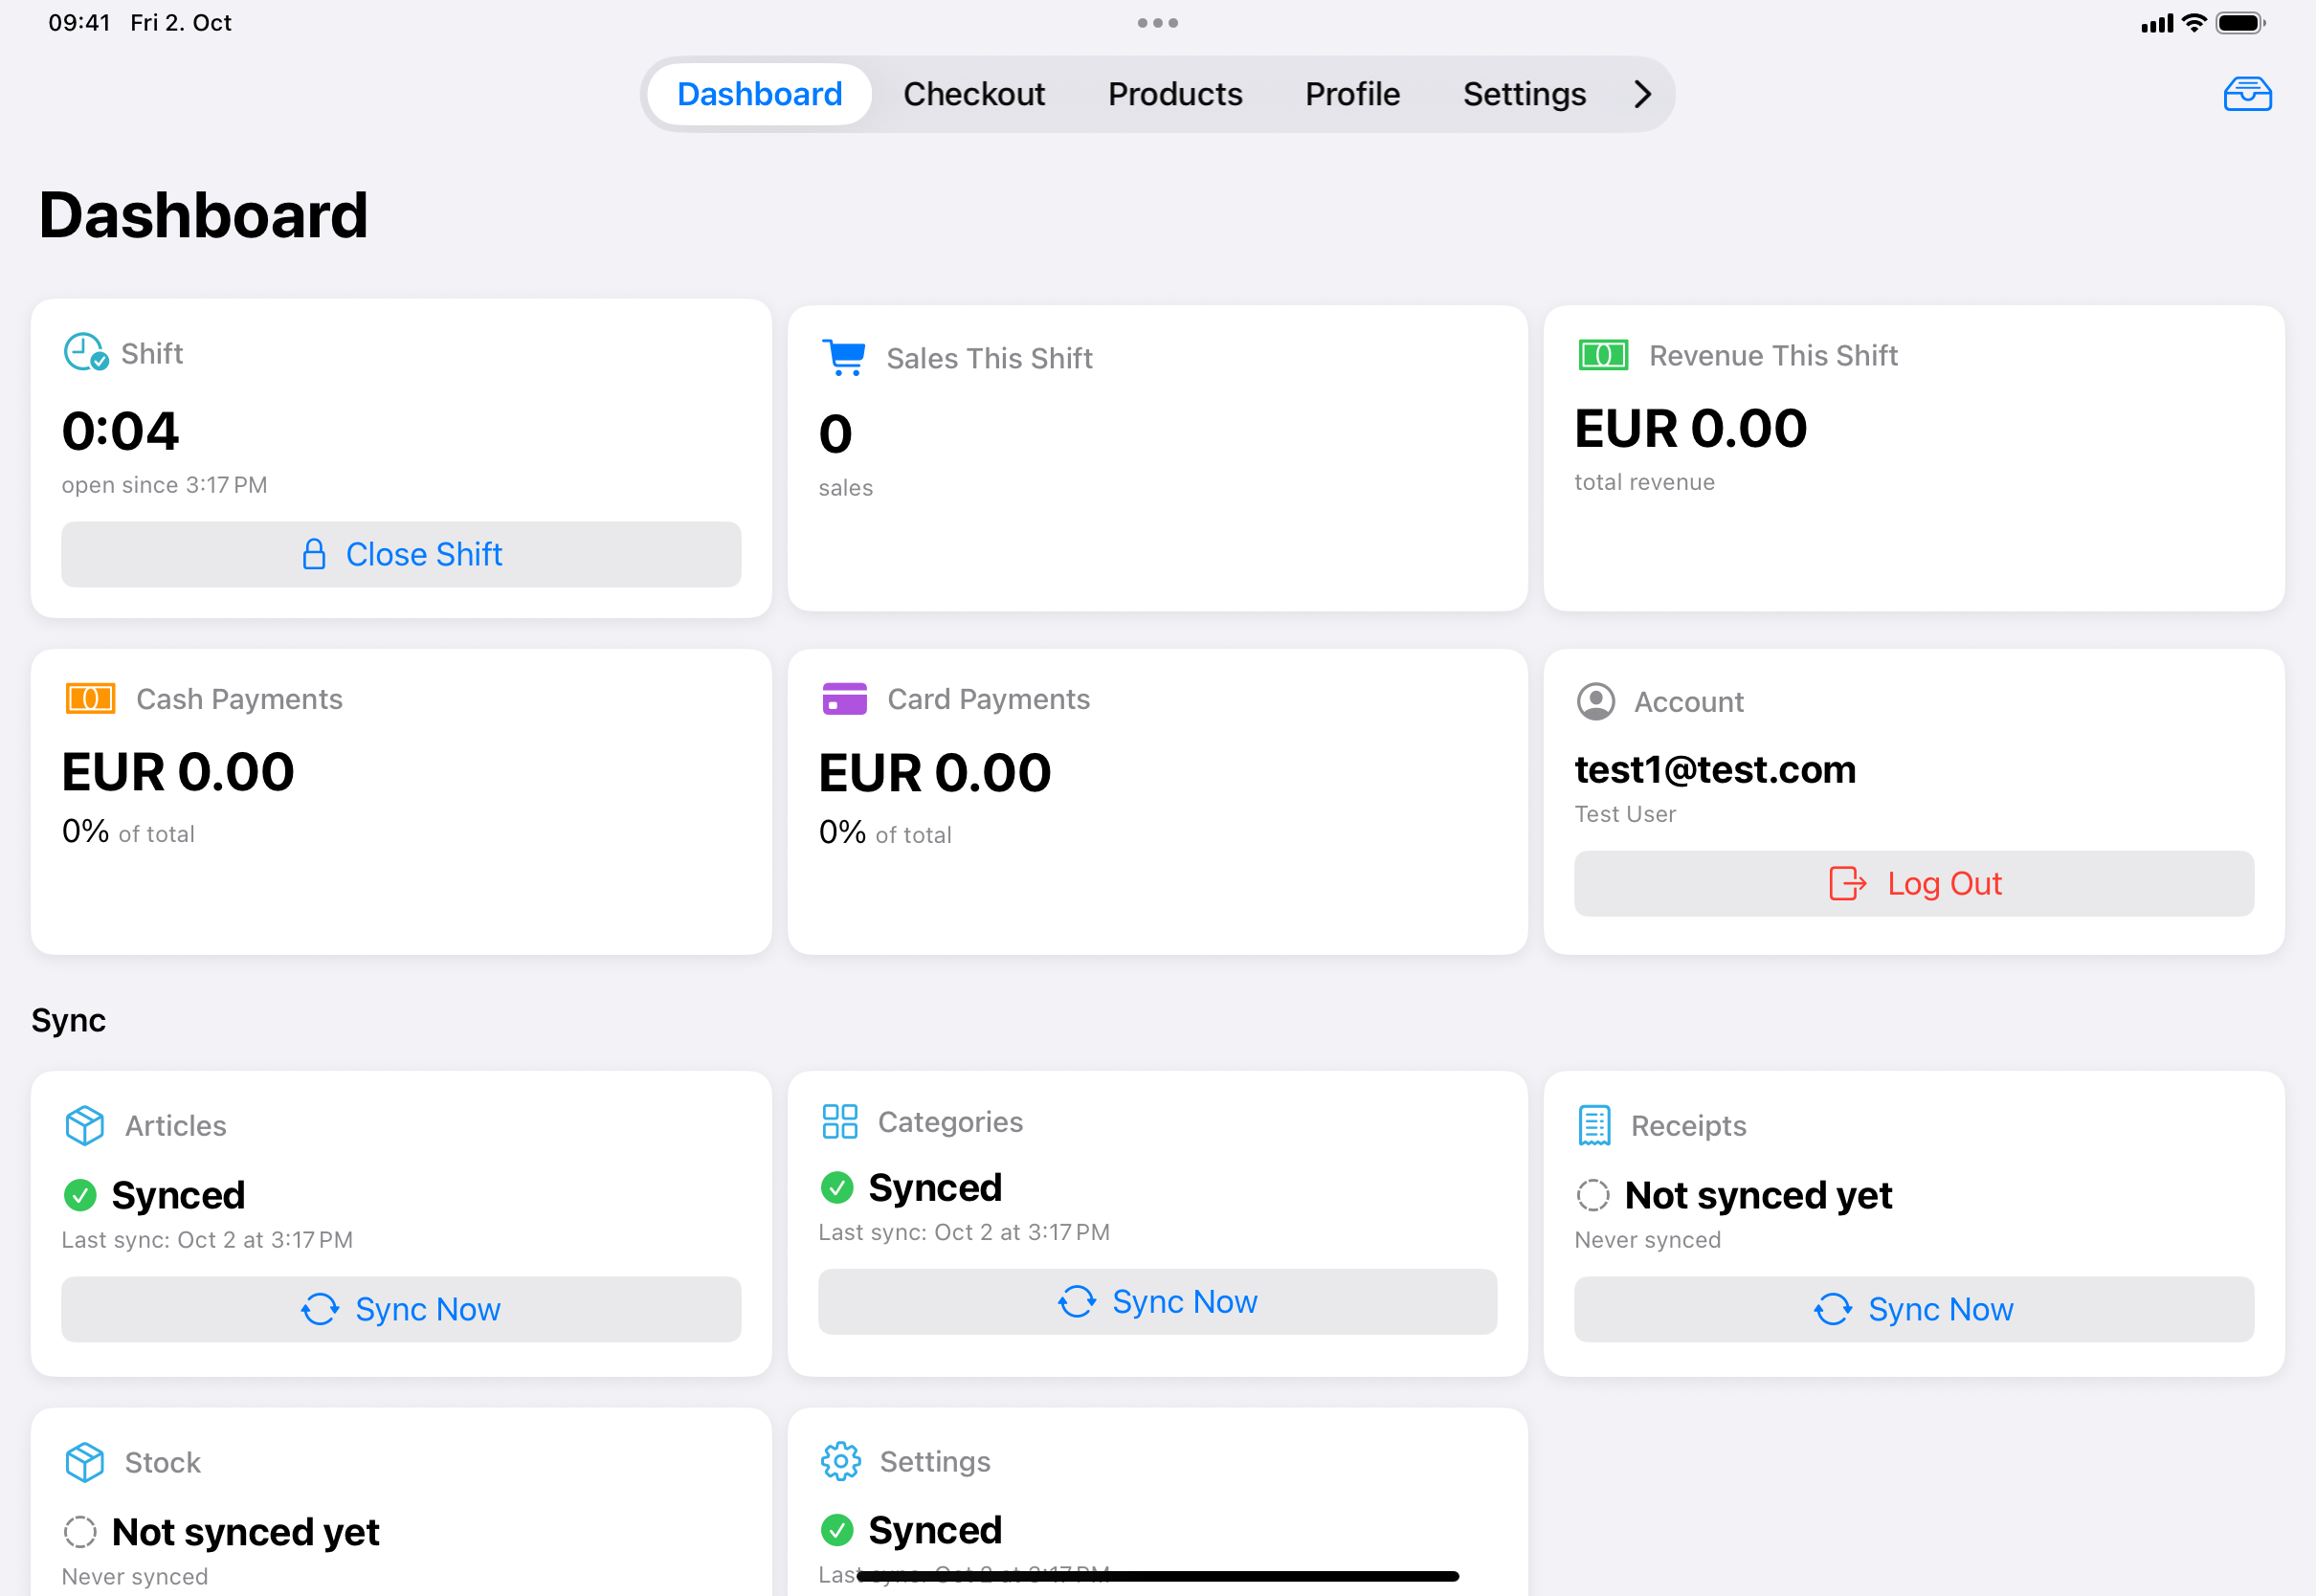Tap the Wi-Fi indicator in status bar
This screenshot has height=1596, width=2316.
2194,22
